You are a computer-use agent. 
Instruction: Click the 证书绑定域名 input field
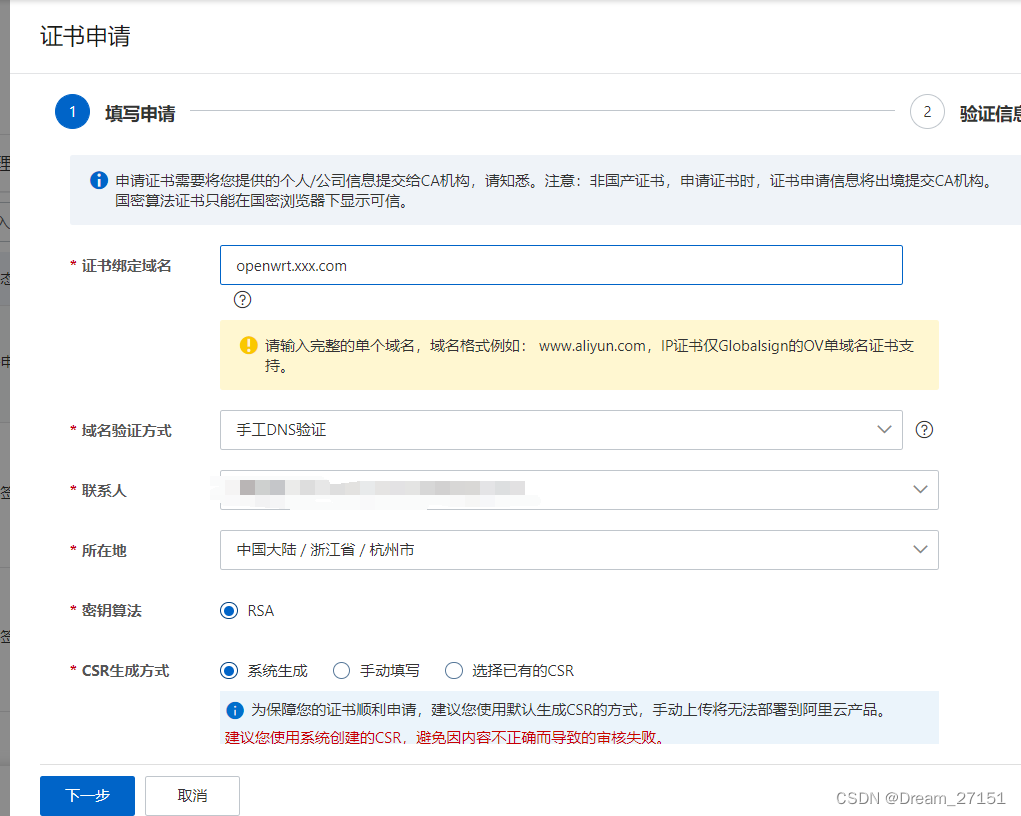[561, 265]
